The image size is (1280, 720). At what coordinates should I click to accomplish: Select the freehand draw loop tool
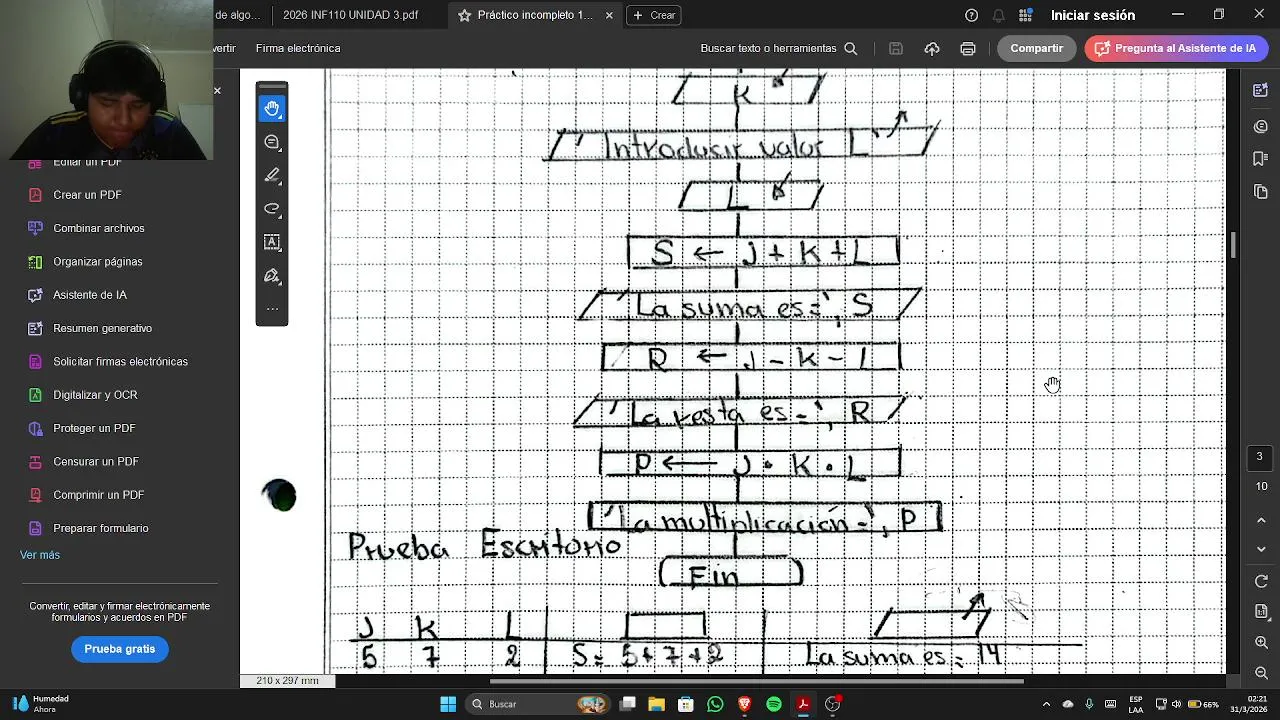pyautogui.click(x=272, y=209)
